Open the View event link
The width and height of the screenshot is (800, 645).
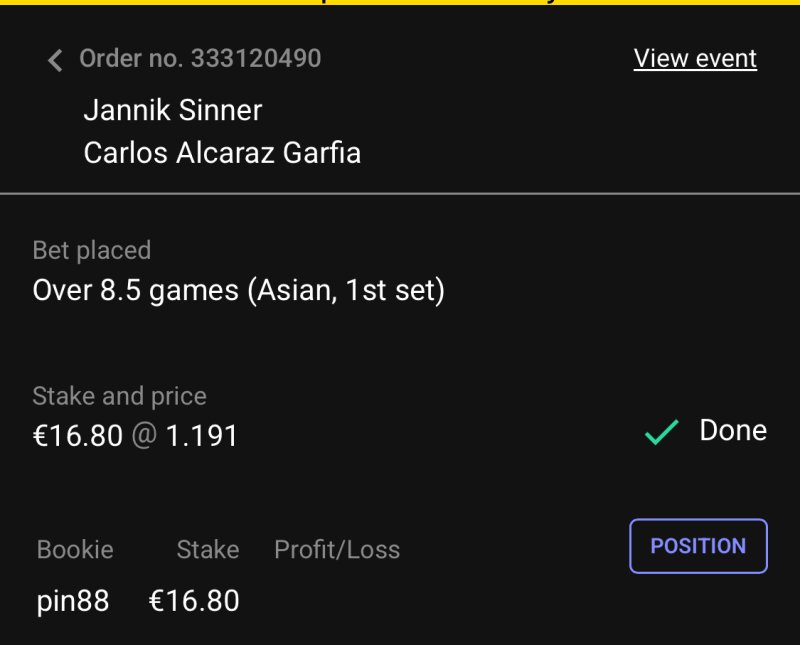point(695,59)
